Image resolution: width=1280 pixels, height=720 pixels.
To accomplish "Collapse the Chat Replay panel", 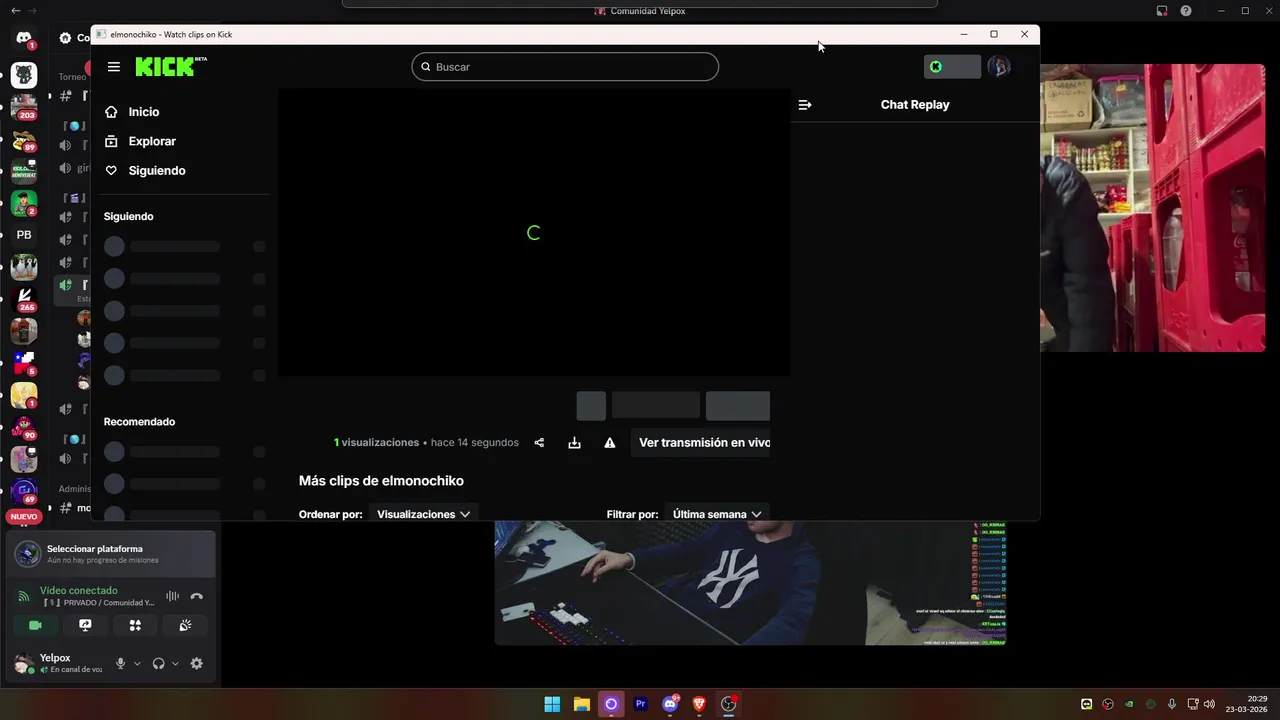I will click(805, 105).
